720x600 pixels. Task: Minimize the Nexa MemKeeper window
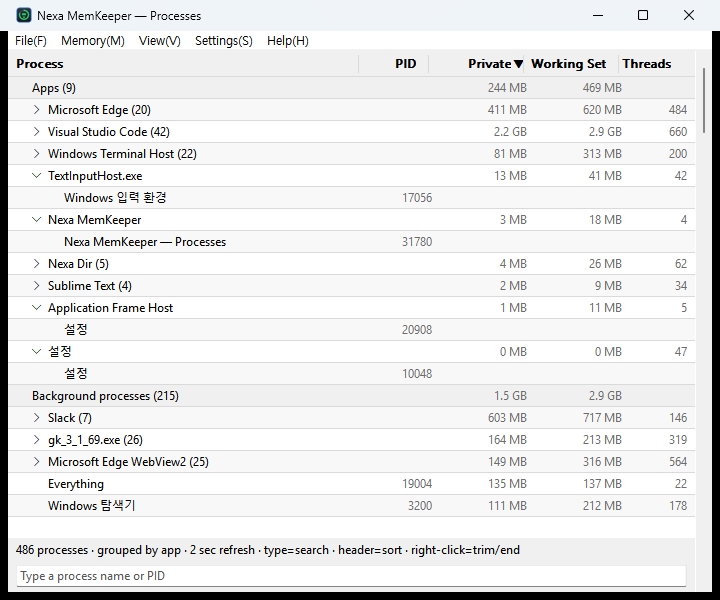point(598,16)
